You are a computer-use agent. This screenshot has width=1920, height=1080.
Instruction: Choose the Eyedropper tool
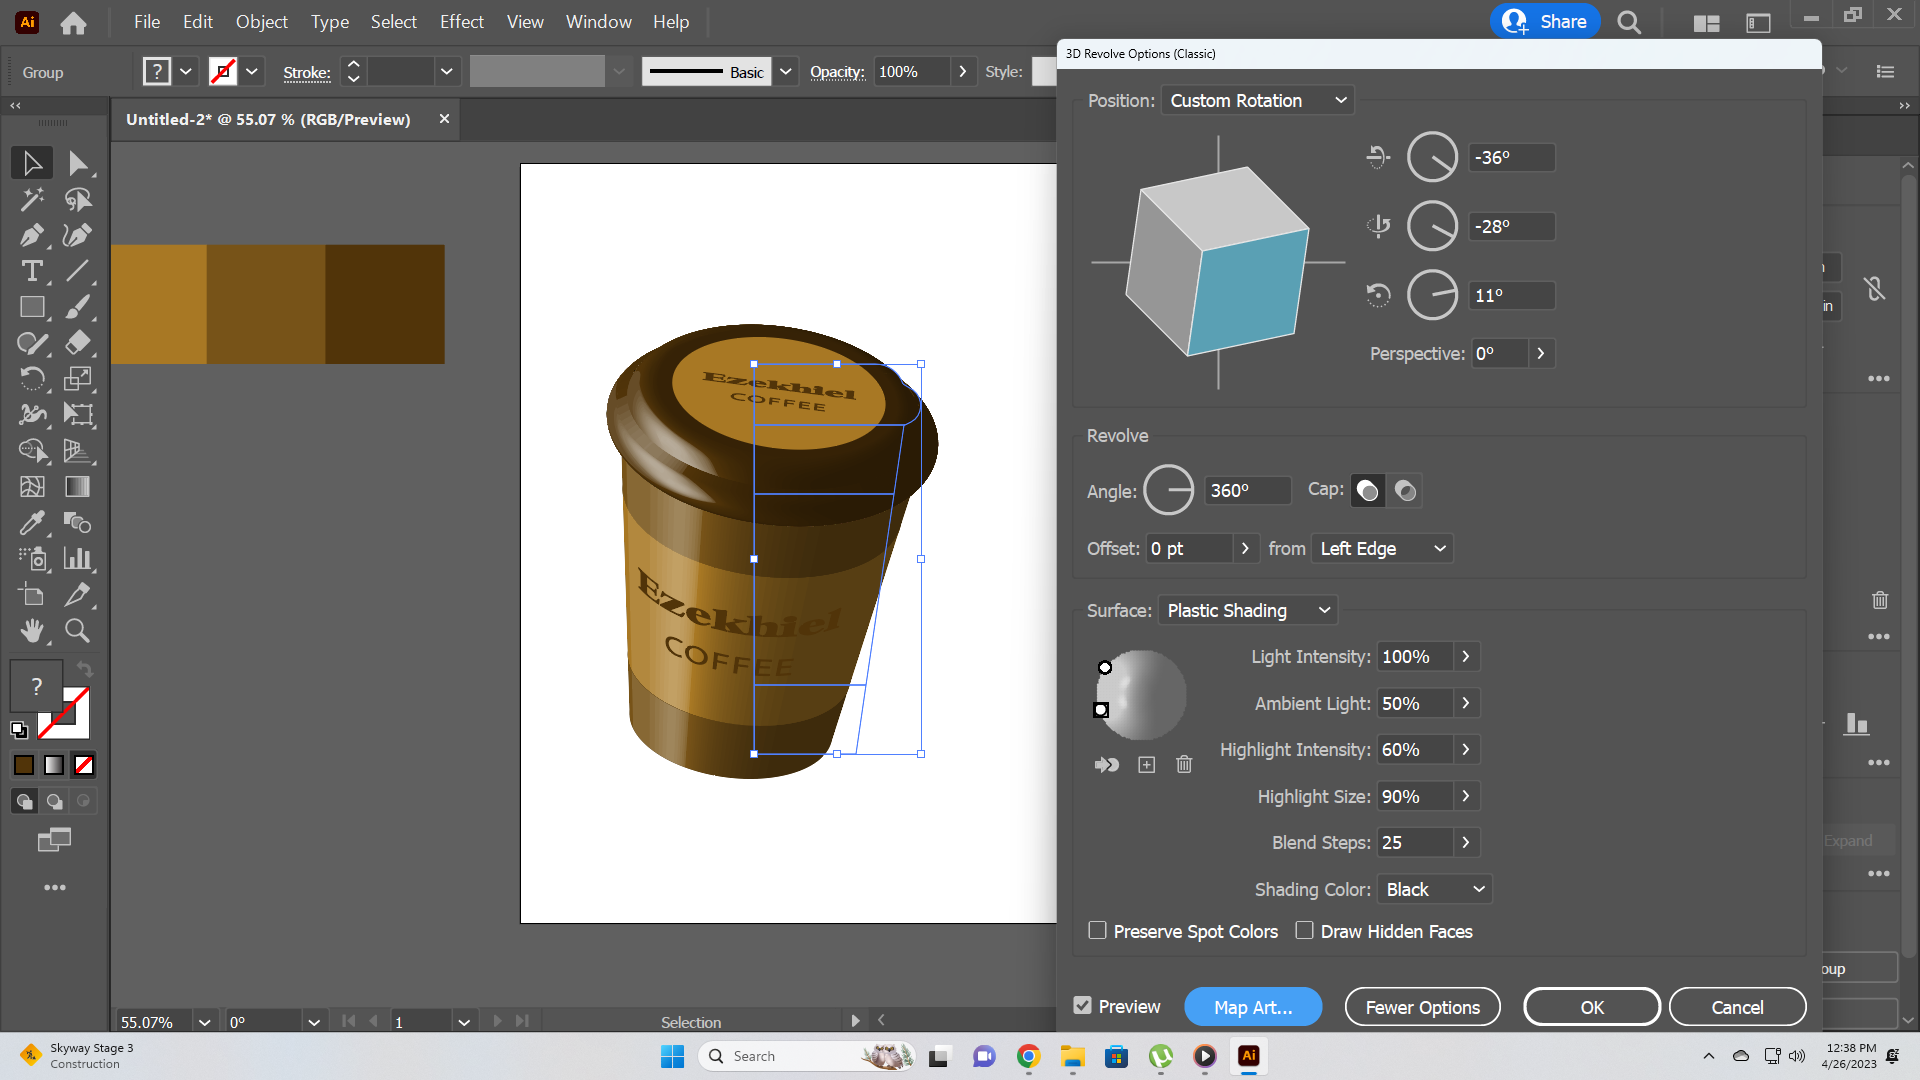coord(31,522)
